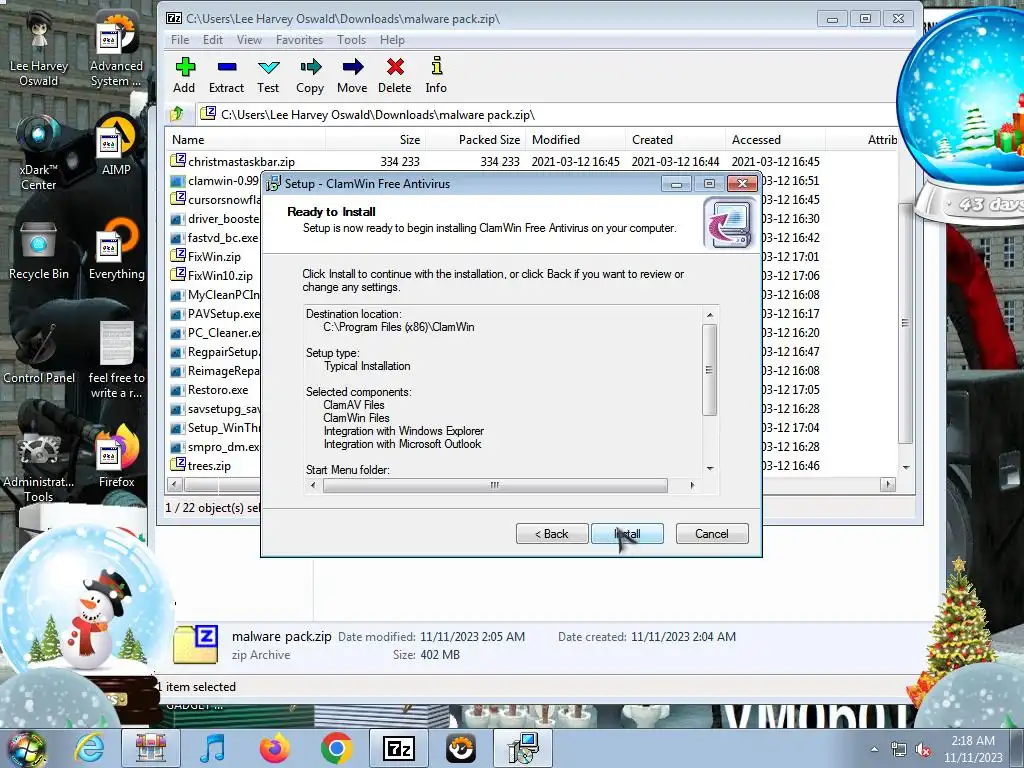Screen dimensions: 1024x768
Task: Open Advanced System desktop shortcut
Action: (x=116, y=50)
